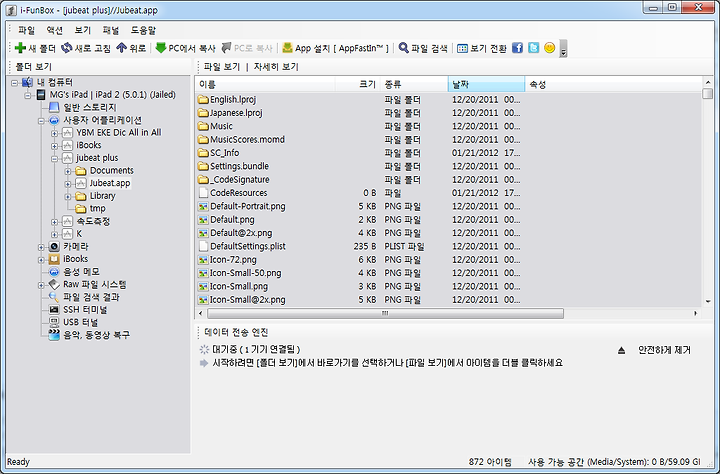Open File Search (파일 검색) magnifier
This screenshot has width=720, height=474.
click(403, 48)
